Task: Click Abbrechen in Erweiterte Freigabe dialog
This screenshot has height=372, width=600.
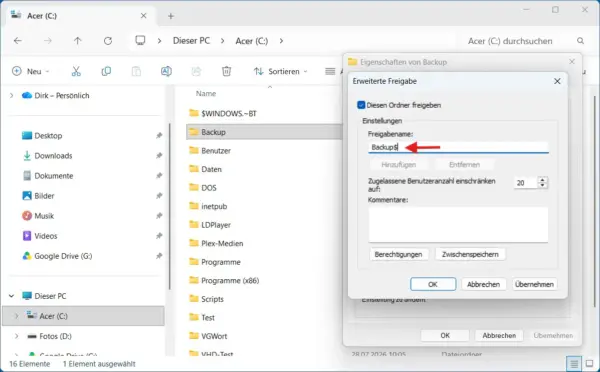Action: click(483, 284)
